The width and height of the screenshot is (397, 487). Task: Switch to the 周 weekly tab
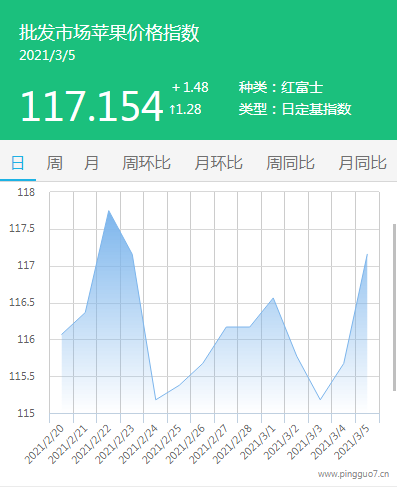[54, 163]
